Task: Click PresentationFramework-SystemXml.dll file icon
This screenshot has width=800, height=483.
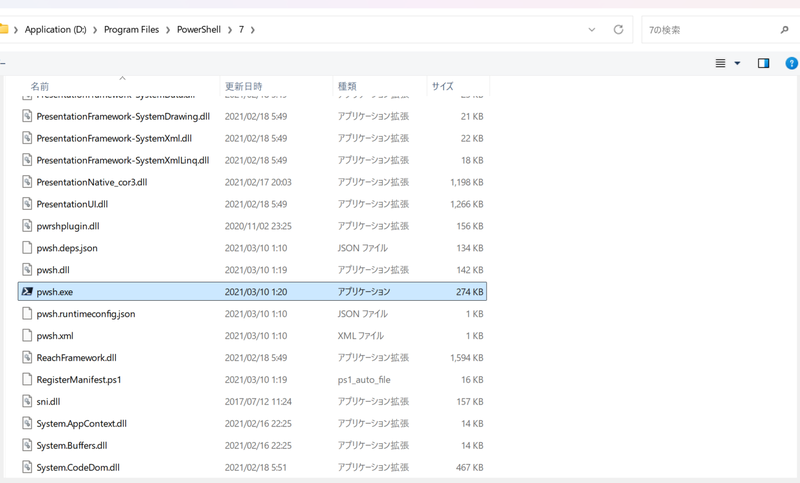Action: click(27, 138)
